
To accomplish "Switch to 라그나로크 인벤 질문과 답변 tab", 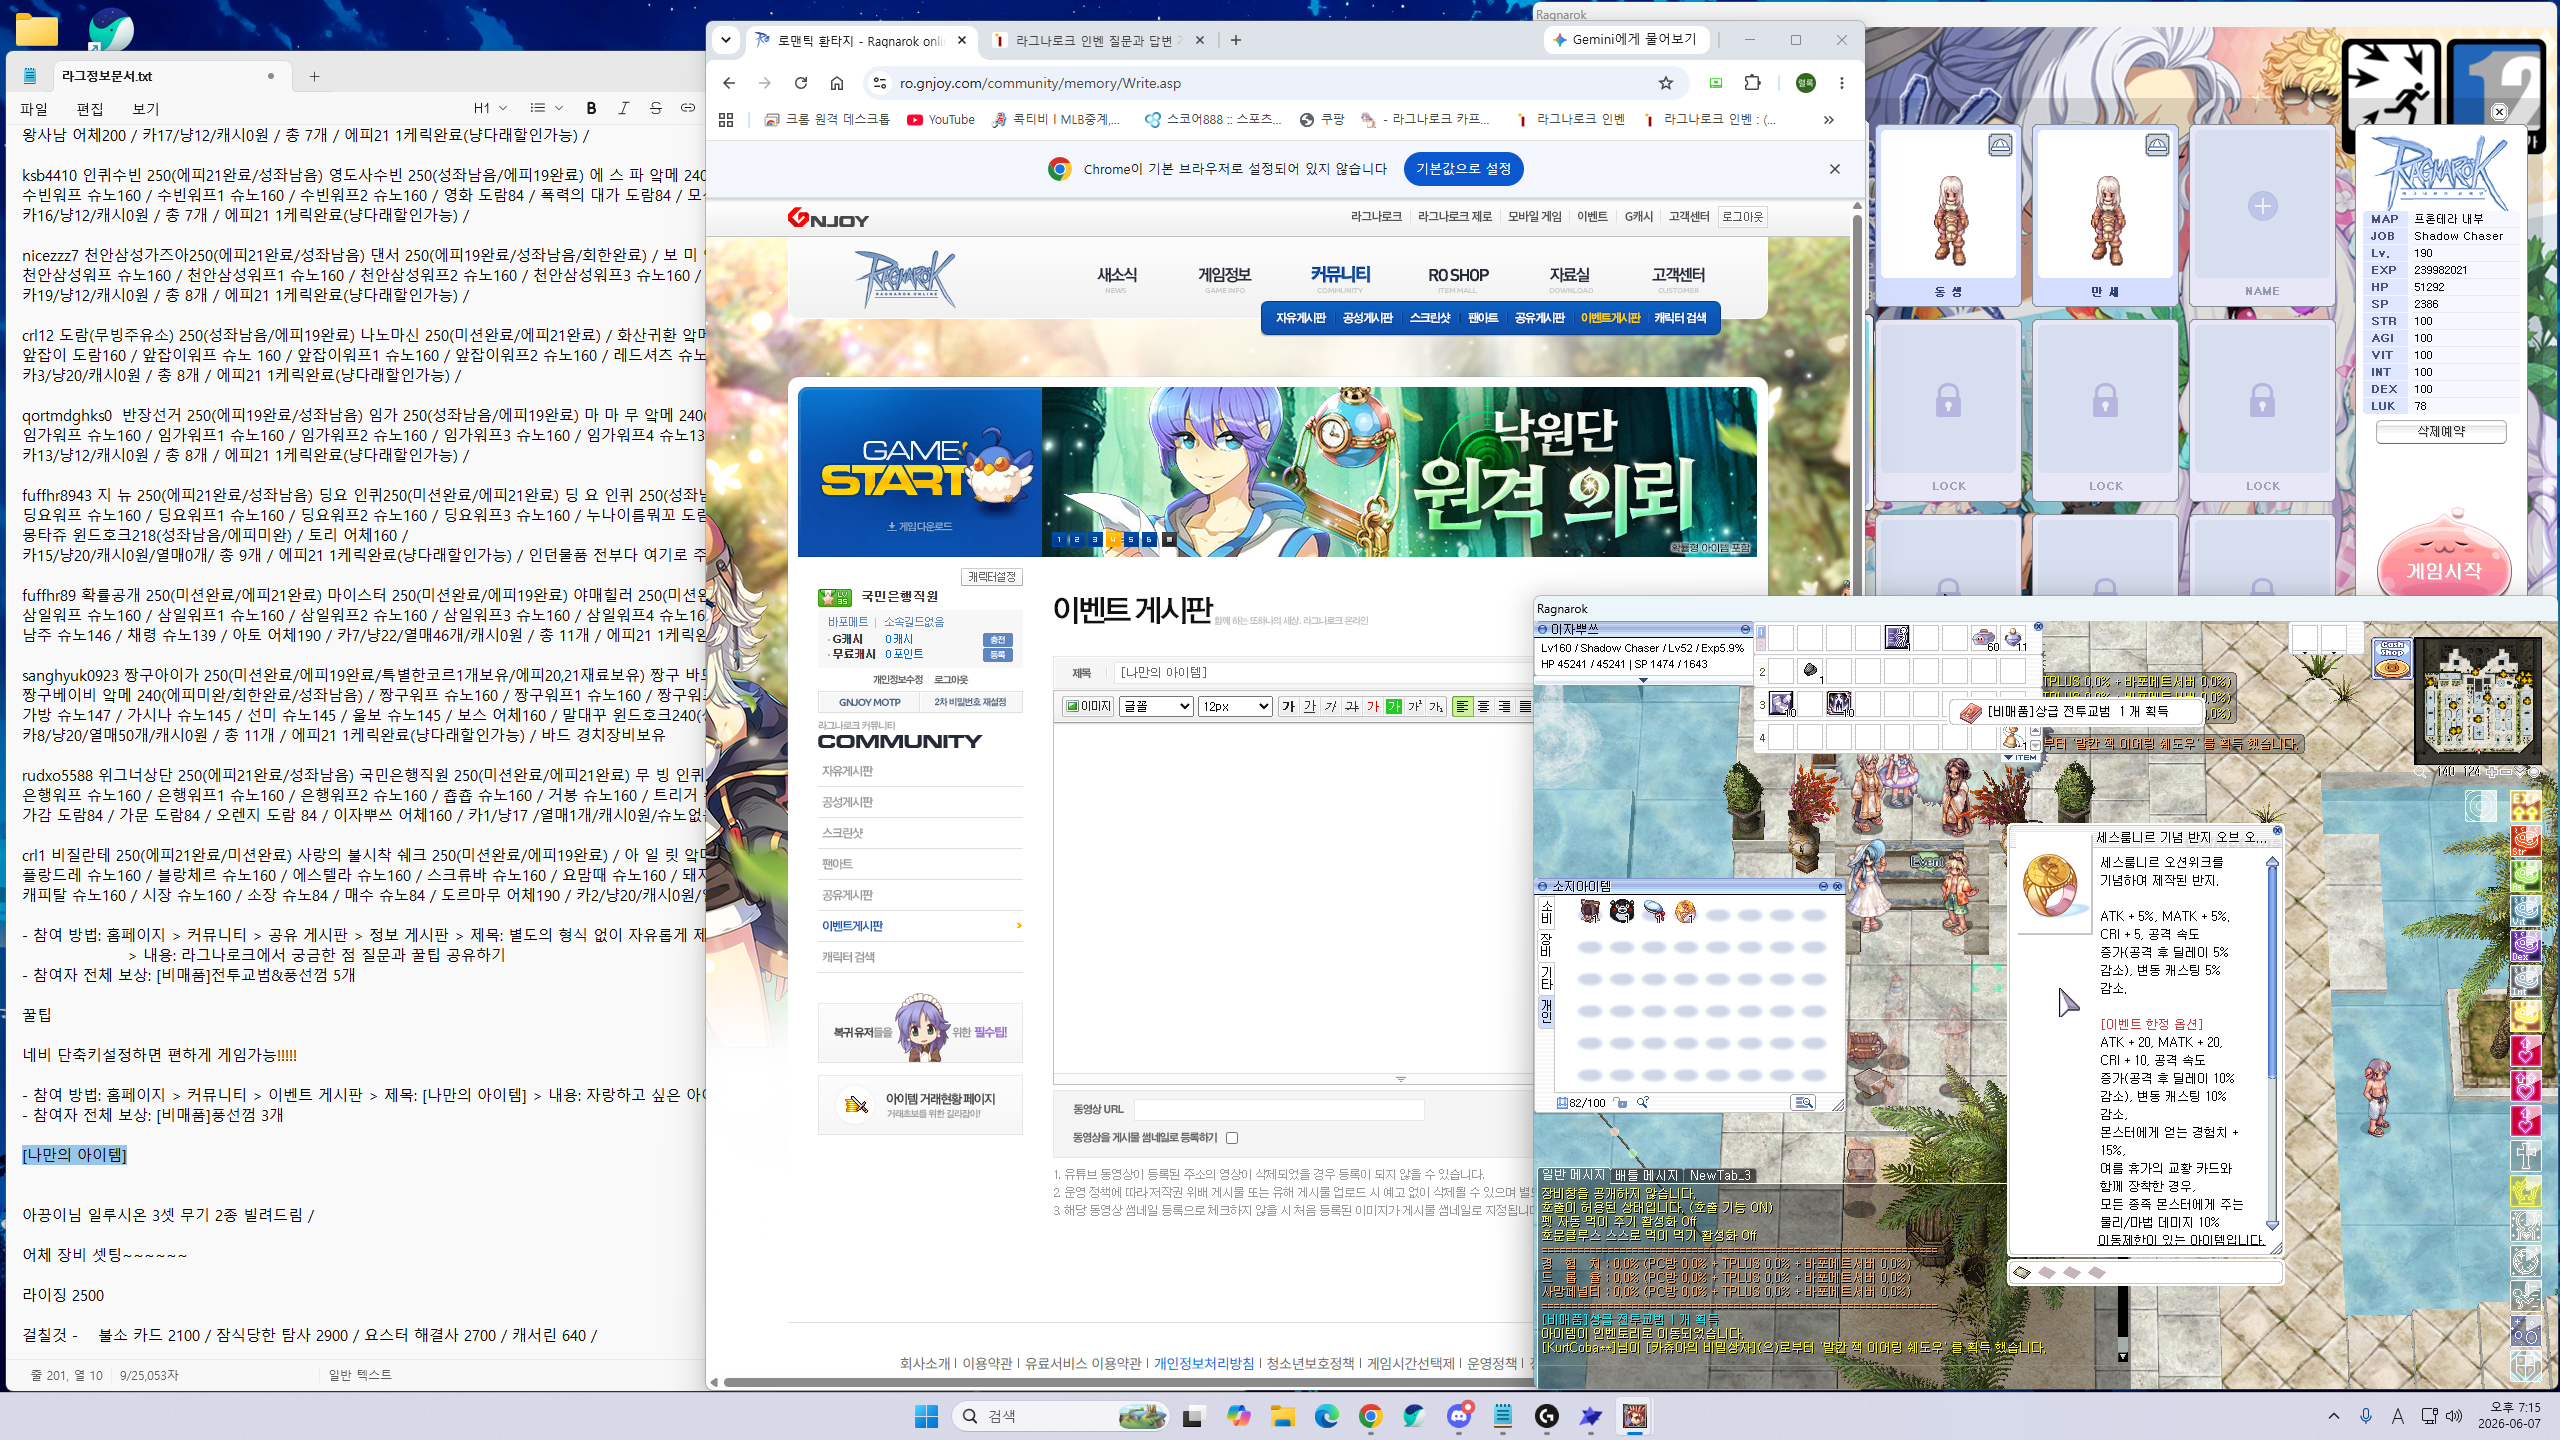I will tap(1098, 40).
